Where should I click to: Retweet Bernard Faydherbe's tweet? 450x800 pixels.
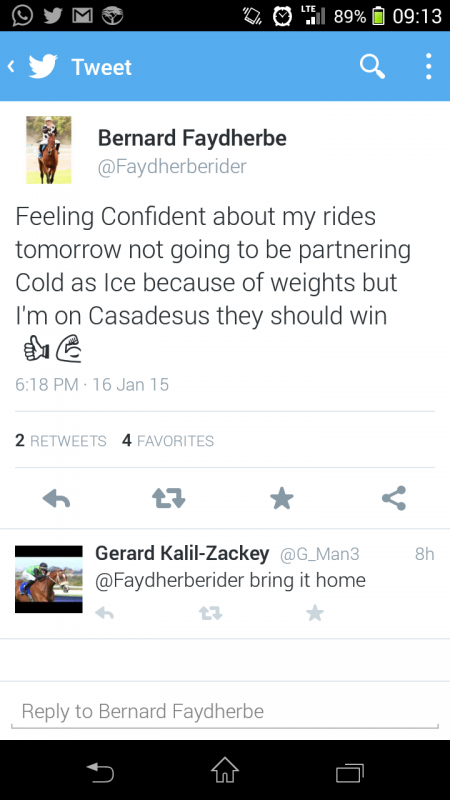pos(169,498)
